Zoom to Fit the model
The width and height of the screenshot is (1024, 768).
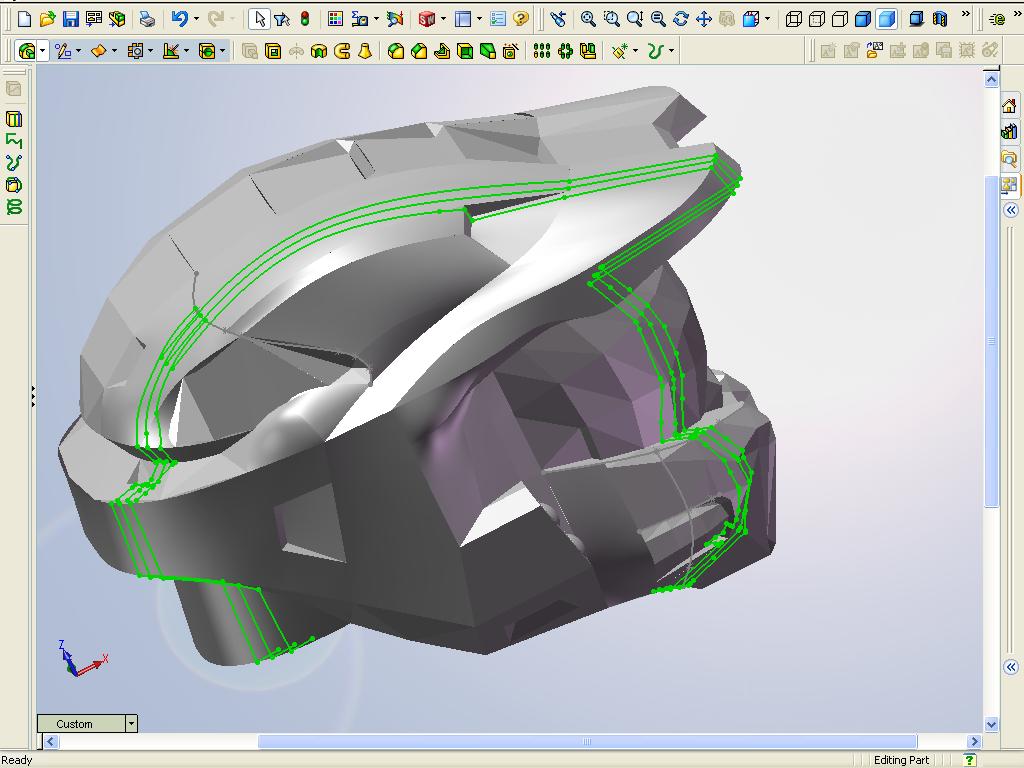588,19
